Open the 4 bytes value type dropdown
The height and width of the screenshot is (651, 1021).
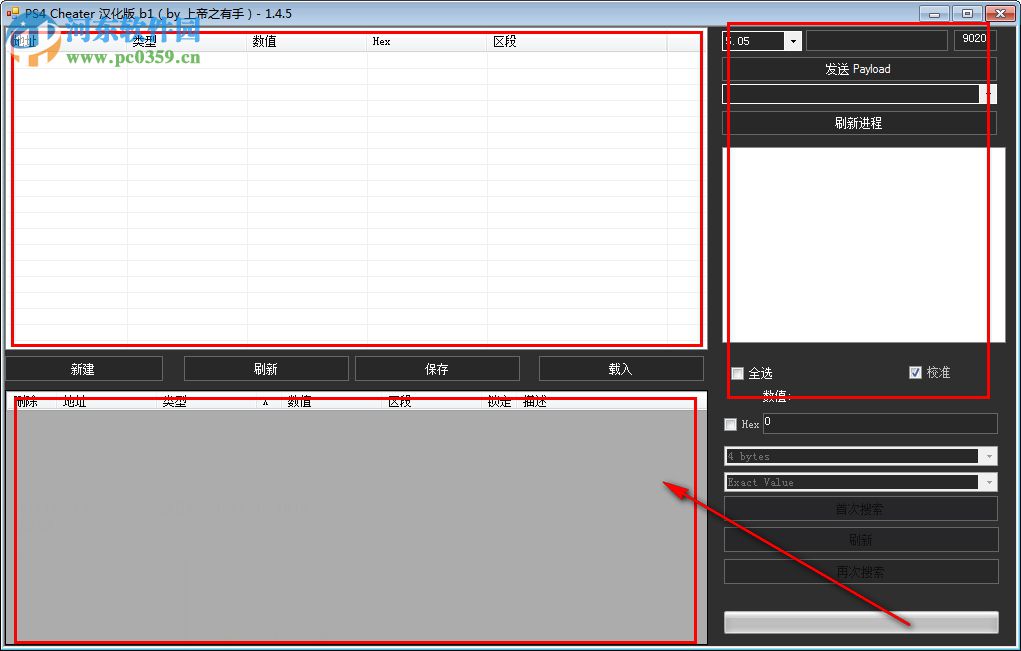tap(989, 456)
